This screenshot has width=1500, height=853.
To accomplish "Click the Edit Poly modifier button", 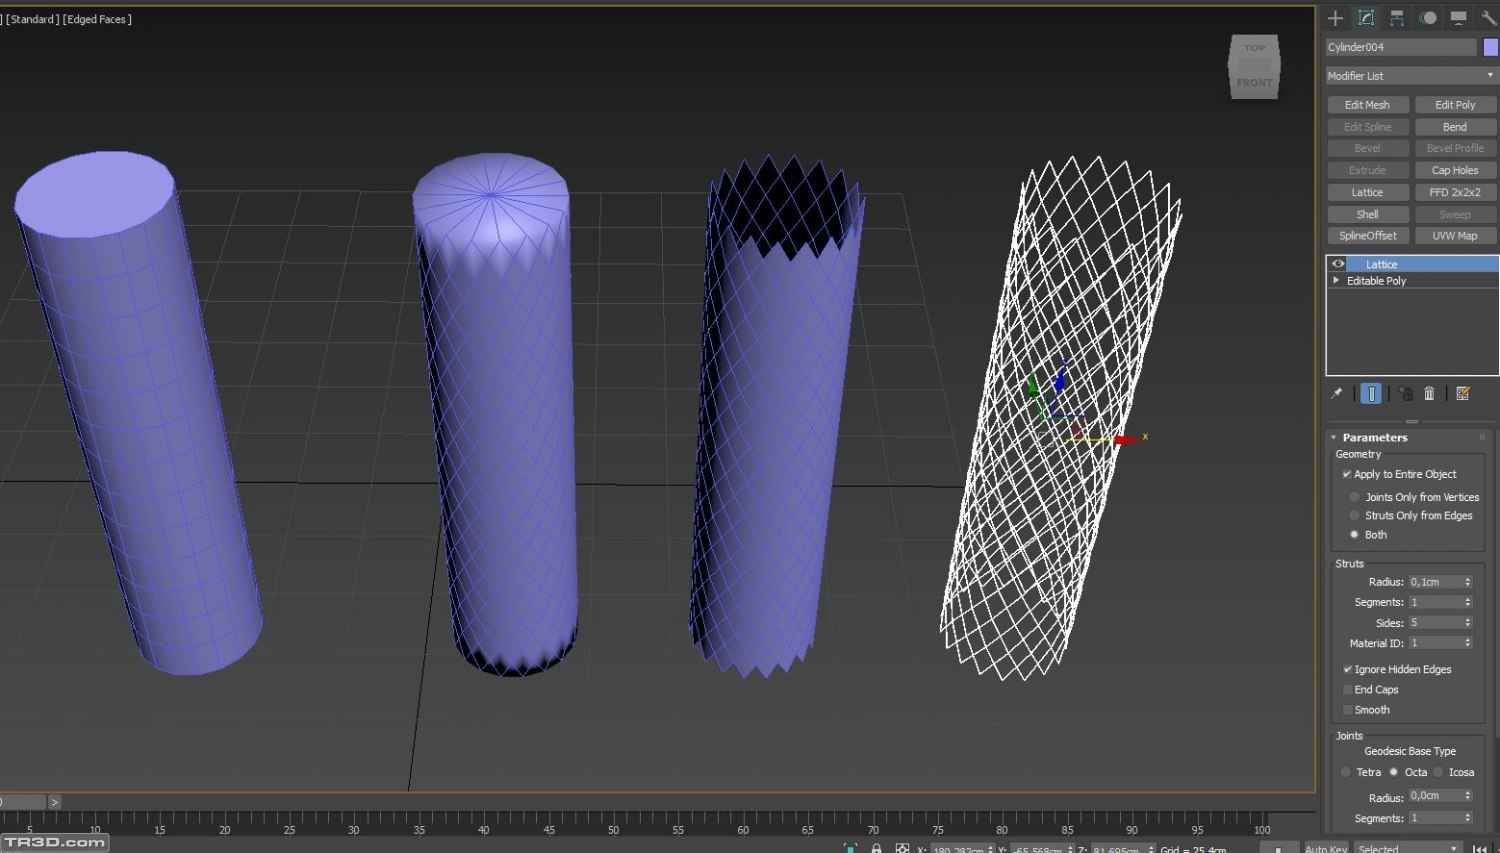I will (x=1455, y=105).
